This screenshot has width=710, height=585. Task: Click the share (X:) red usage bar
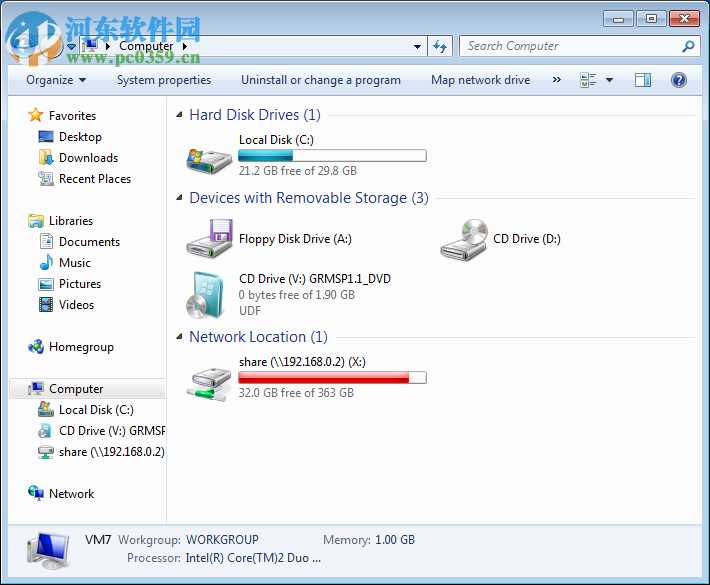tap(332, 378)
